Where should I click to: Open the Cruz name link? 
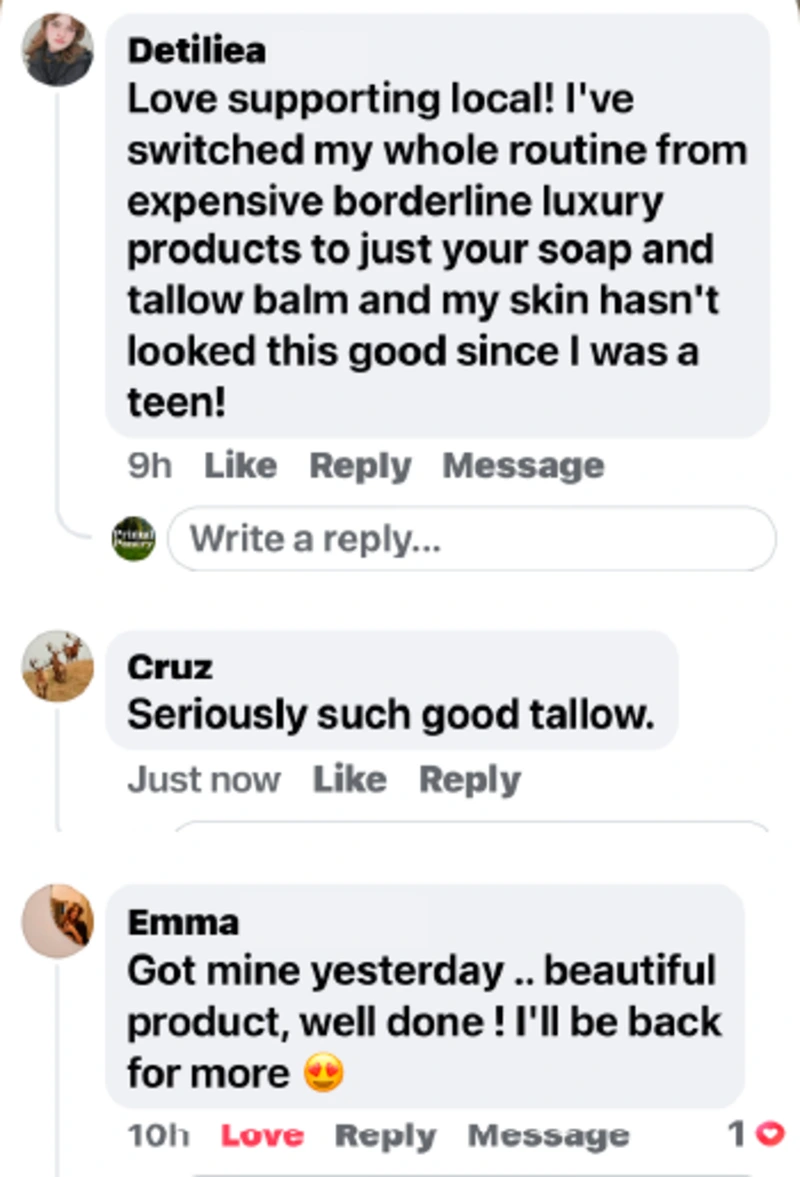coord(170,667)
